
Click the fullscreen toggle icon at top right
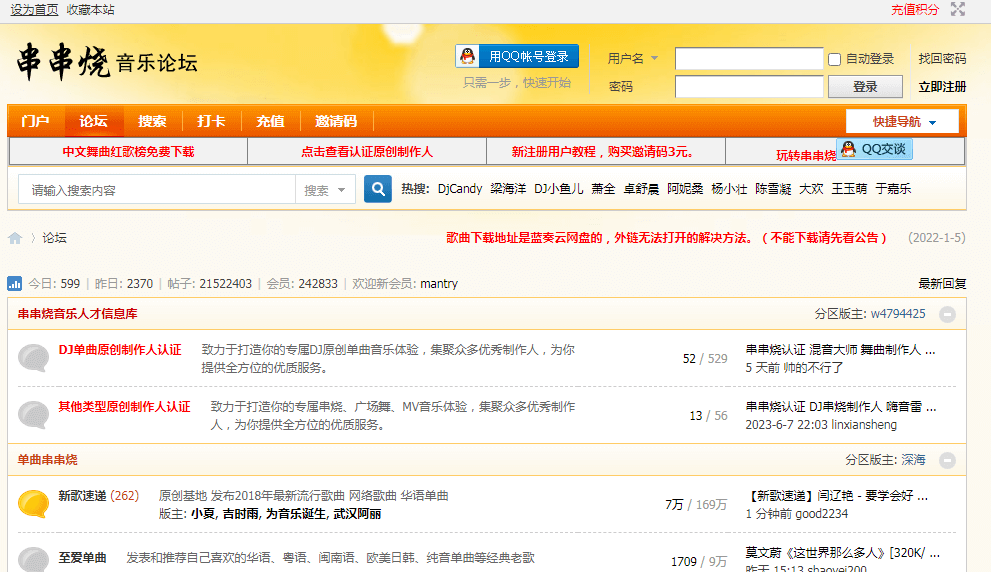958,10
